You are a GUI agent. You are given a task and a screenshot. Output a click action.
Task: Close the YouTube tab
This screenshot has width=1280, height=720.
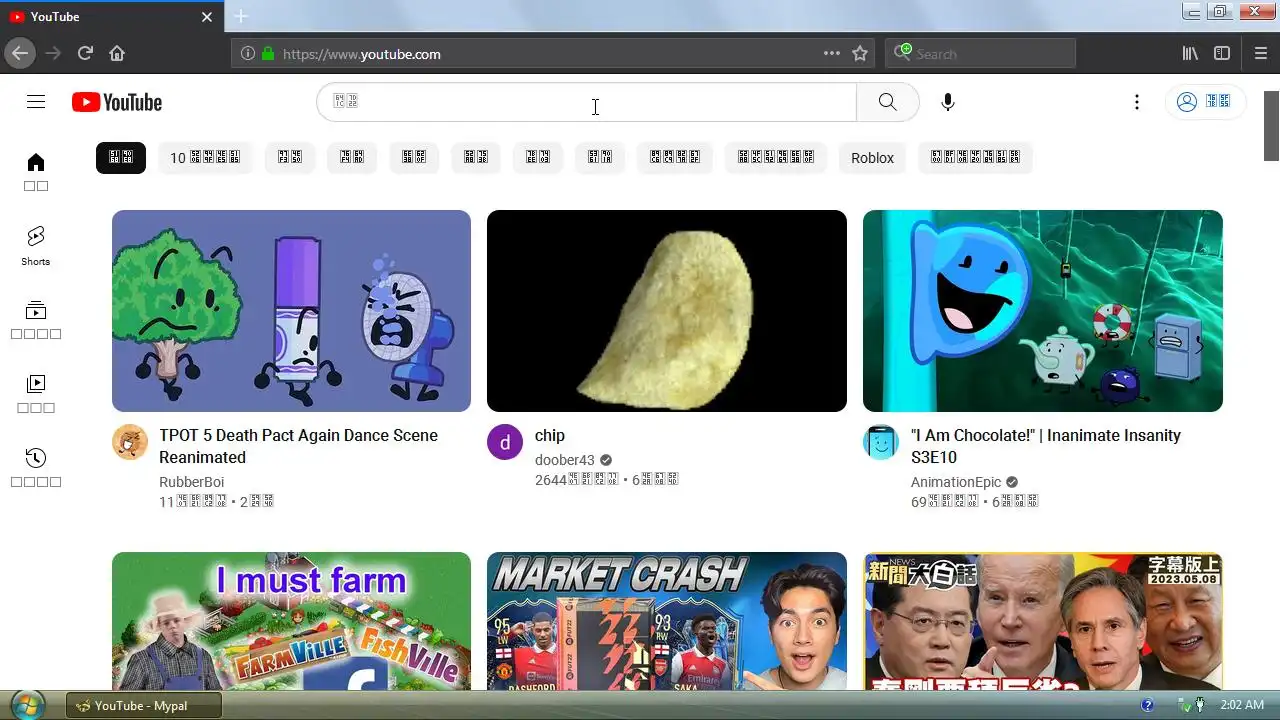[x=207, y=17]
